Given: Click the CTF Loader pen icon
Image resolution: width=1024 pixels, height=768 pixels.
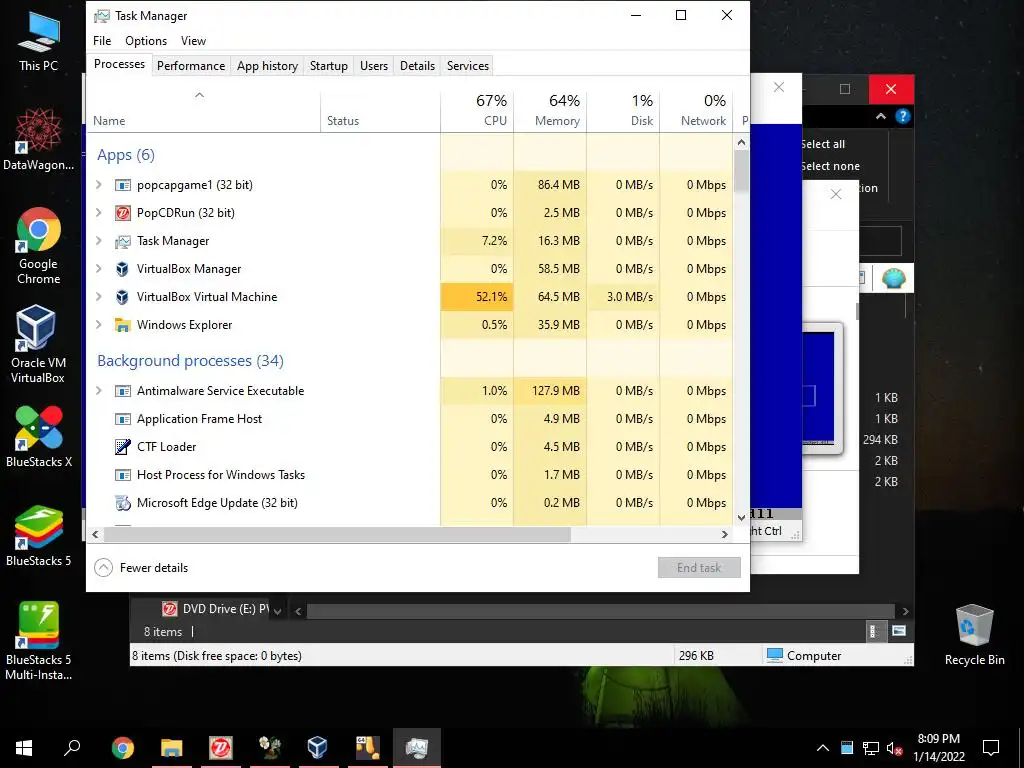Looking at the screenshot, I should coord(122,447).
